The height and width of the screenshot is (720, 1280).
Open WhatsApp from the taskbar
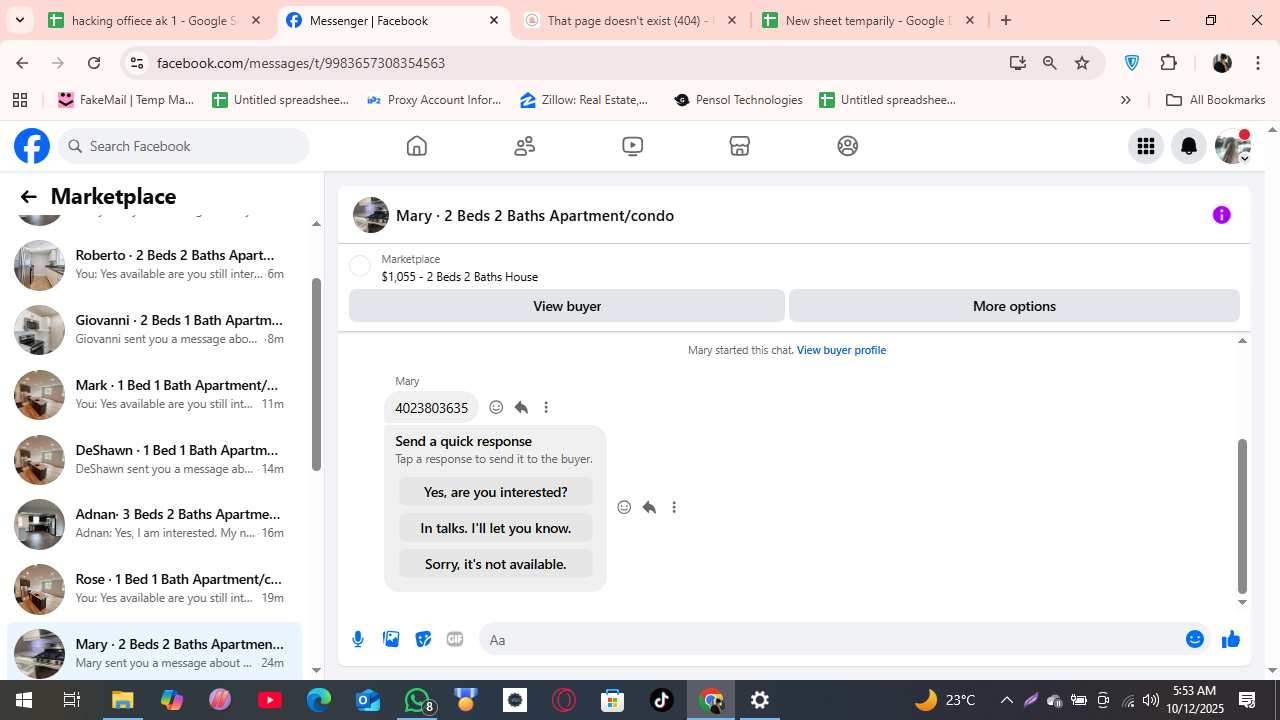417,700
